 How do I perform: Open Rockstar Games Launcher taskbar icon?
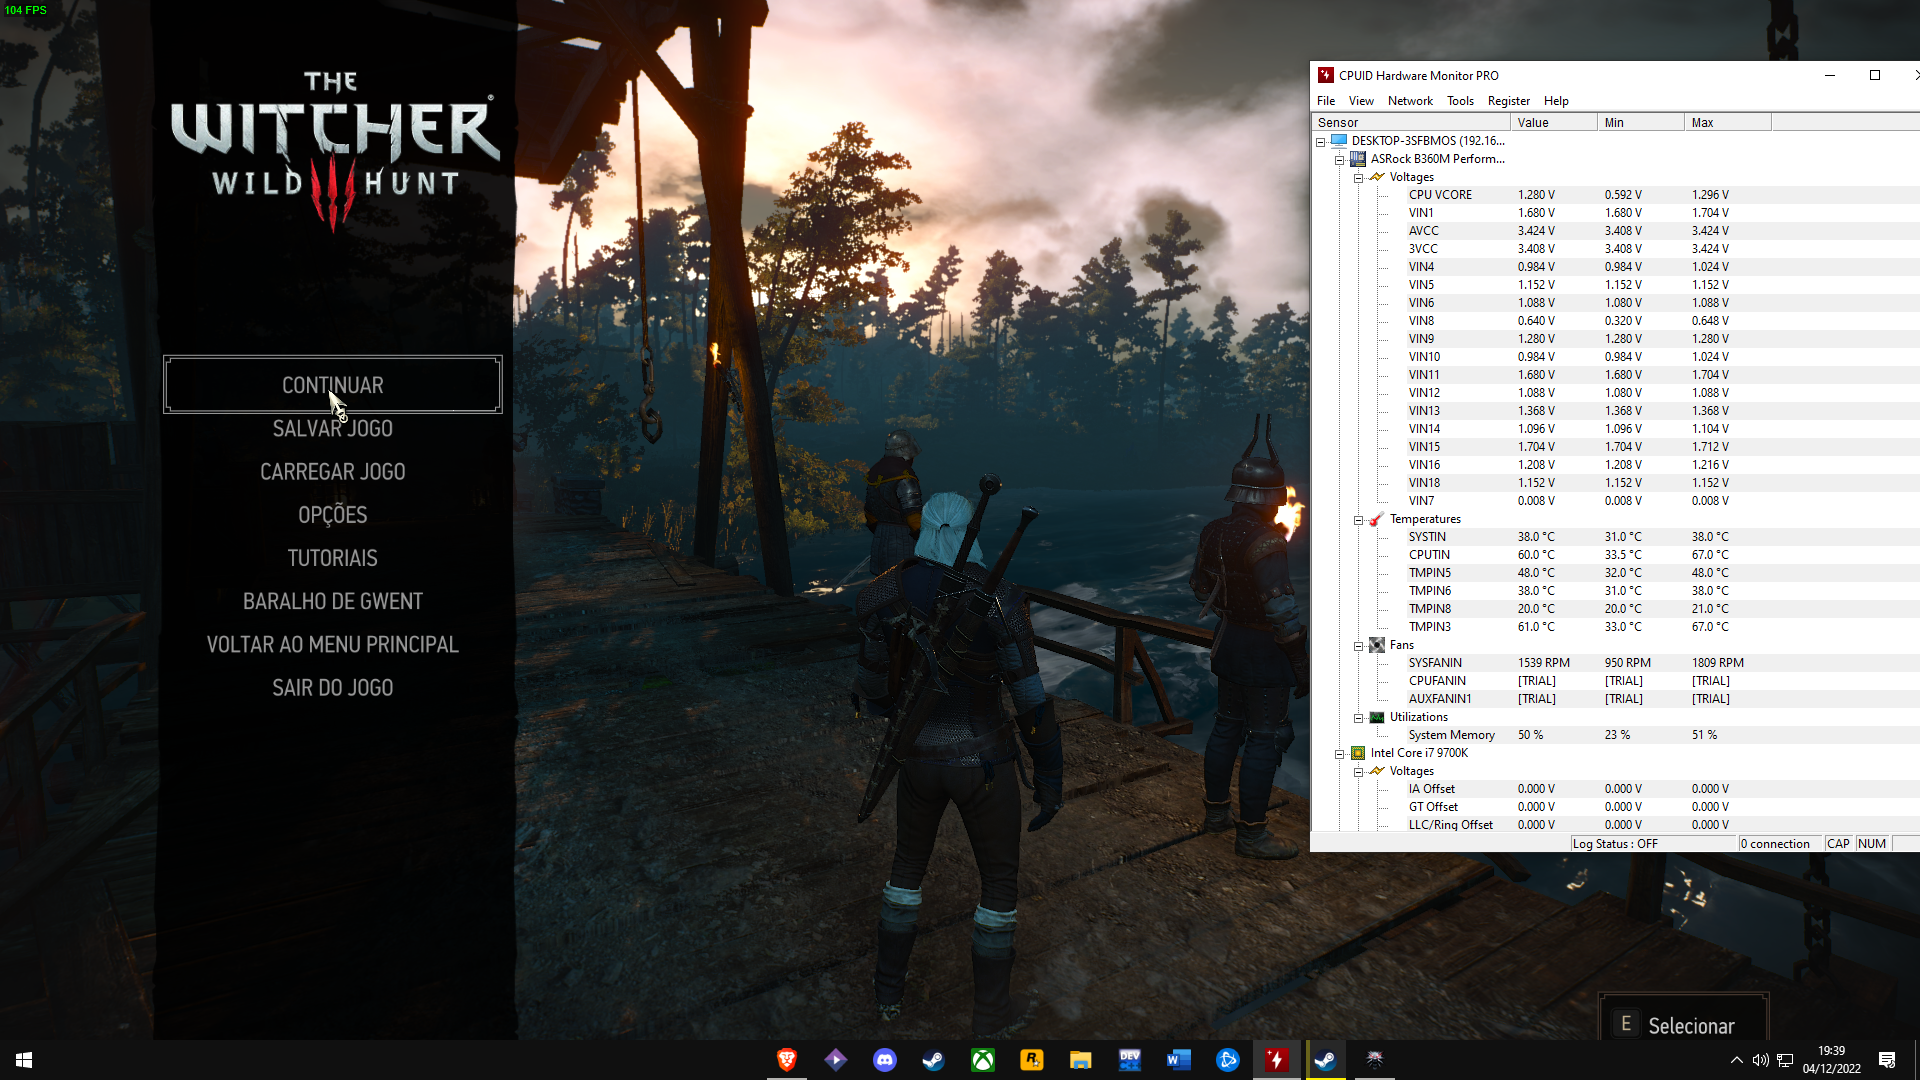1031,1060
